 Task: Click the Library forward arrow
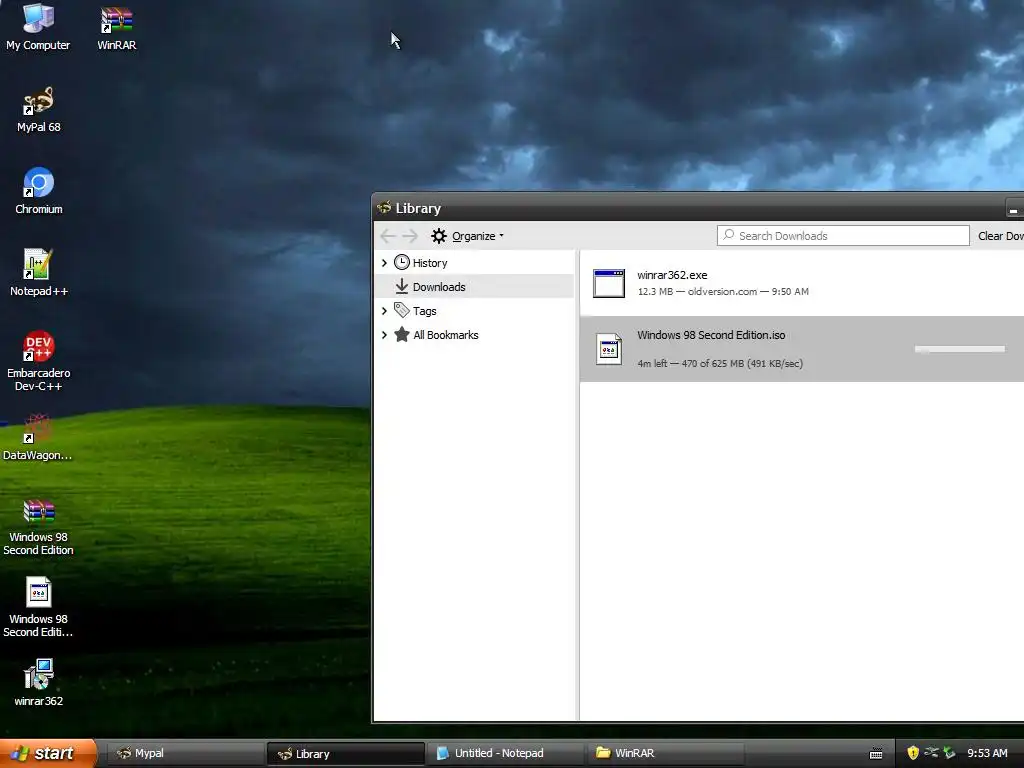click(410, 236)
